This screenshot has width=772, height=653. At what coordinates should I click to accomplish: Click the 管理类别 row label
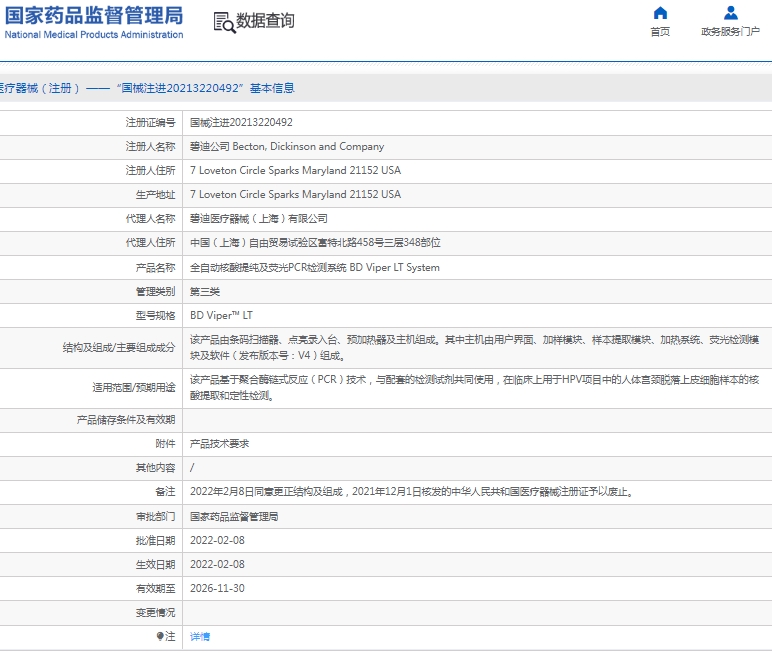(x=155, y=292)
